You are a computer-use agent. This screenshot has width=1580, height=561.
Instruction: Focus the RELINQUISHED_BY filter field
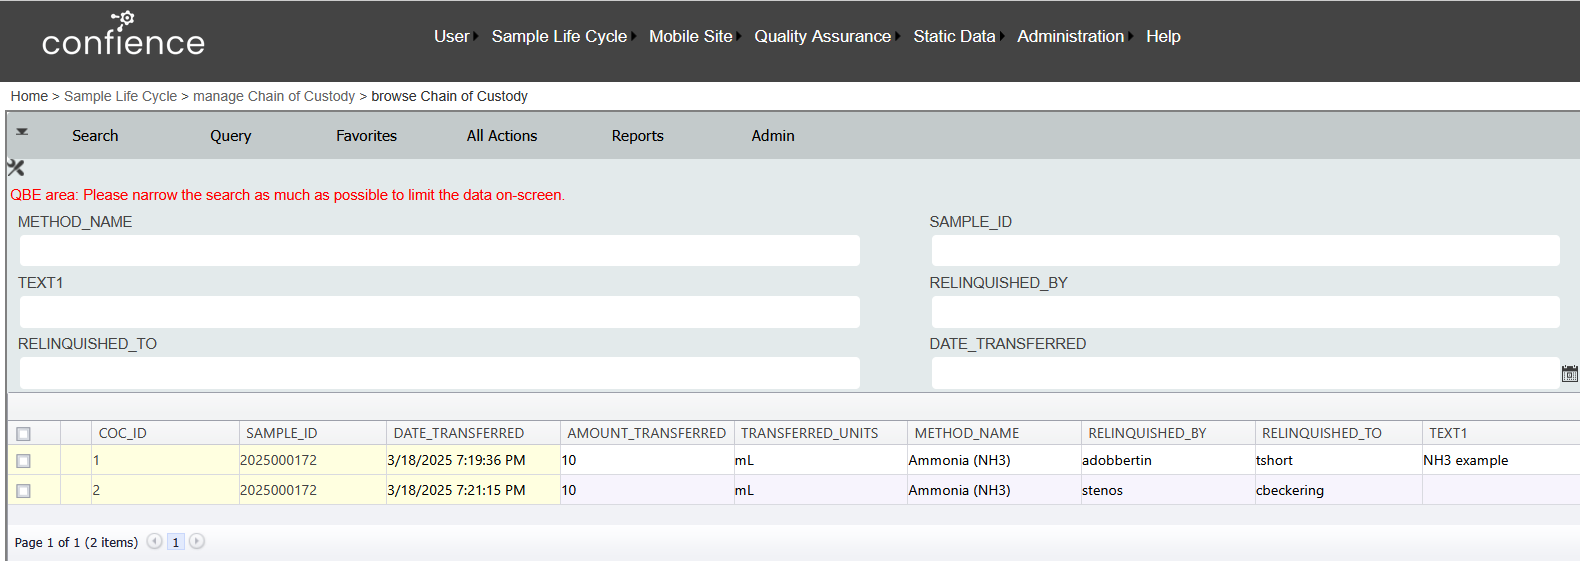1245,312
